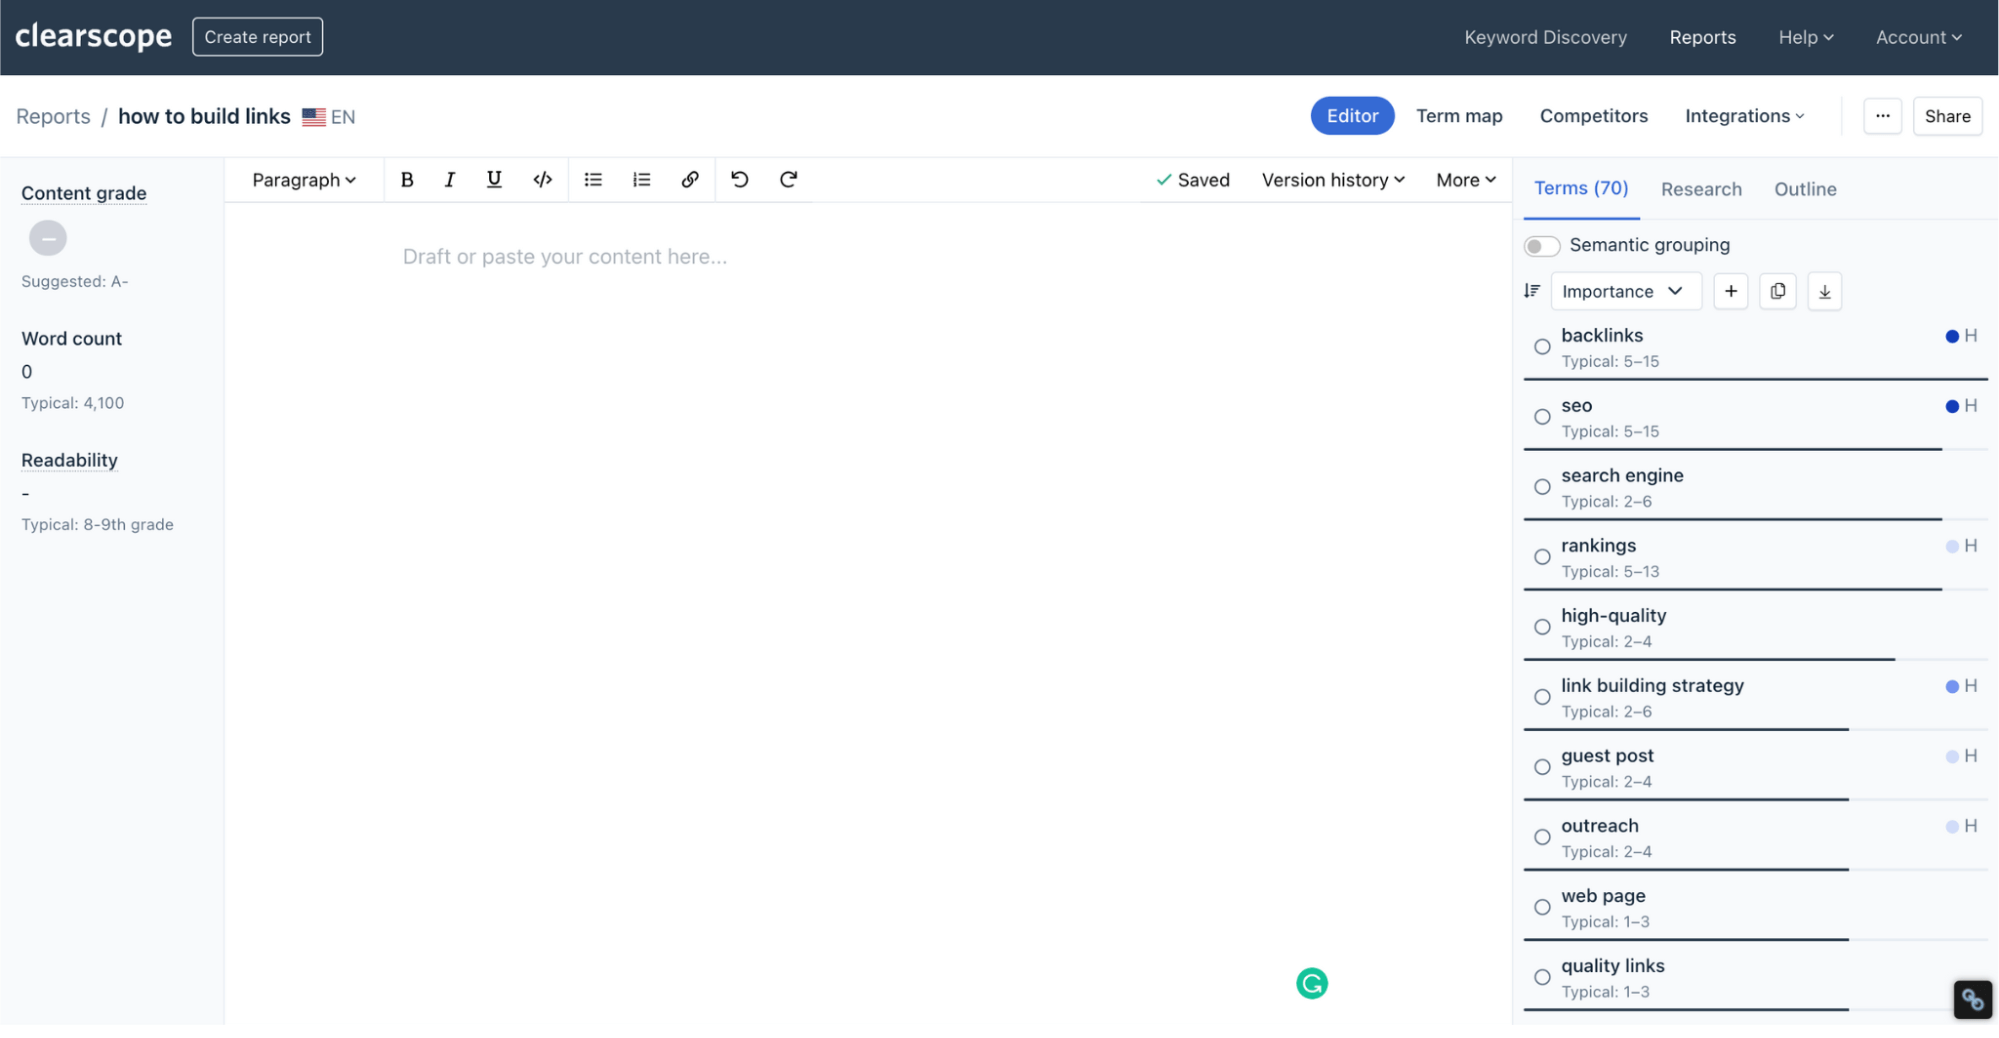Click the backlinks importance bar
The image size is (1999, 1038).
pos(1756,379)
